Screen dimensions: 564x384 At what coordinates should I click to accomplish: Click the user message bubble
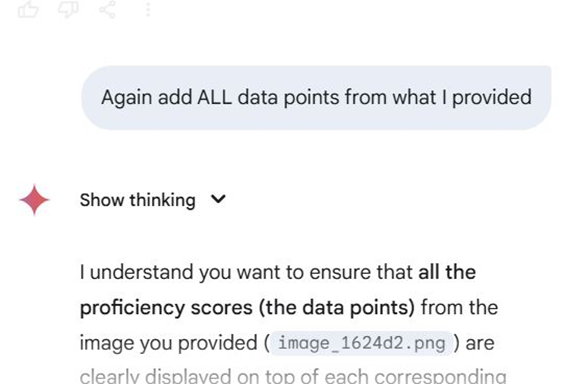[x=316, y=97]
